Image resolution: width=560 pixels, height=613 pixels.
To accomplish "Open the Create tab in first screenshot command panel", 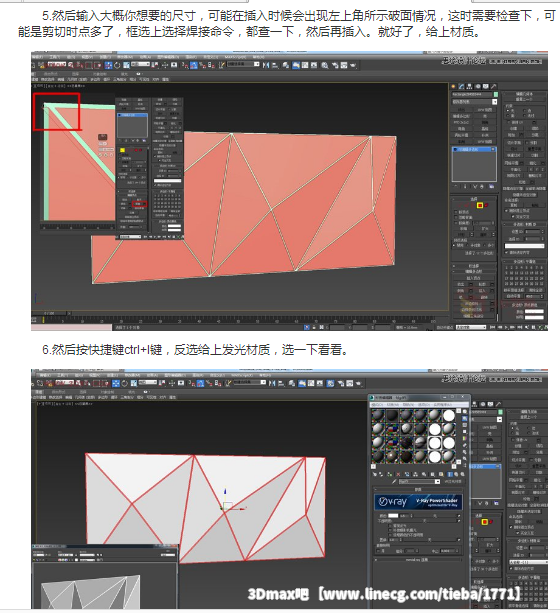I will coord(453,86).
